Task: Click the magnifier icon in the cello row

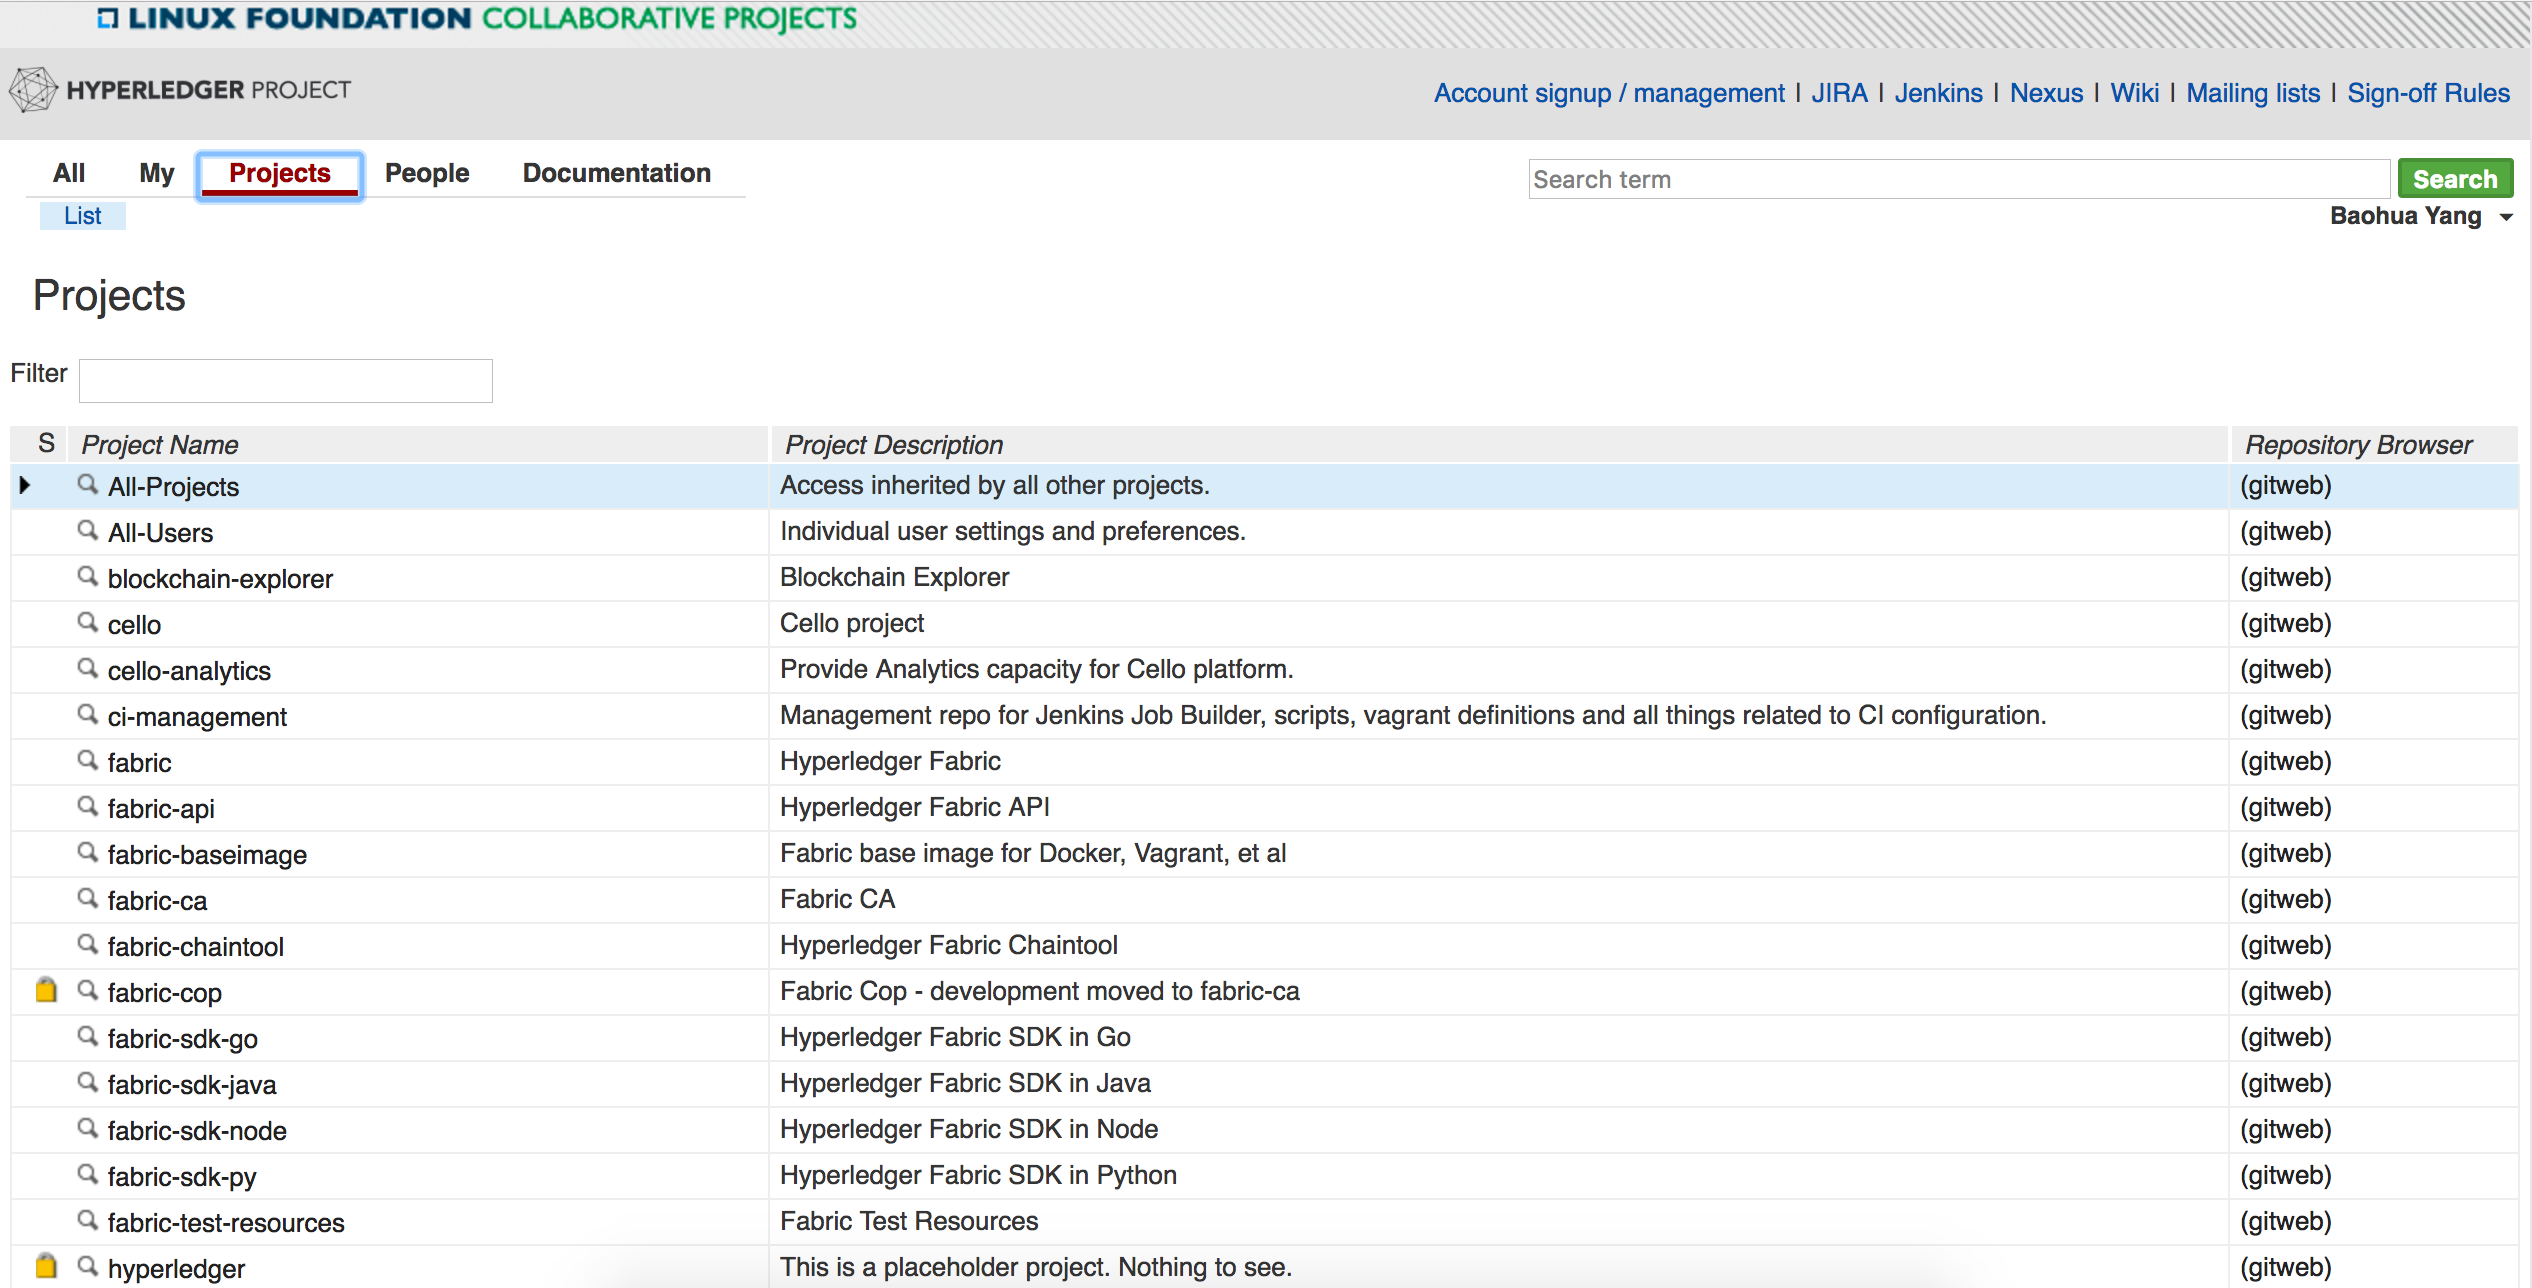Action: [x=88, y=622]
